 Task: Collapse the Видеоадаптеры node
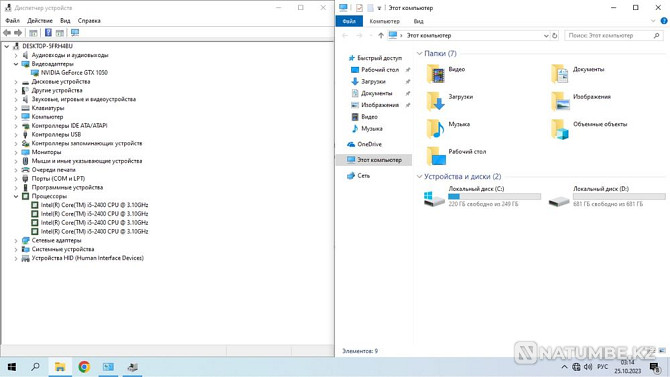tap(16, 64)
